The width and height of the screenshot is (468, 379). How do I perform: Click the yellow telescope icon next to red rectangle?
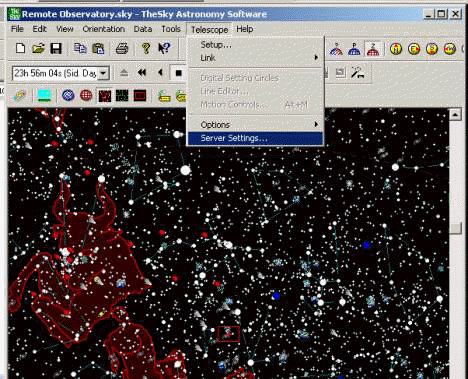click(x=164, y=96)
